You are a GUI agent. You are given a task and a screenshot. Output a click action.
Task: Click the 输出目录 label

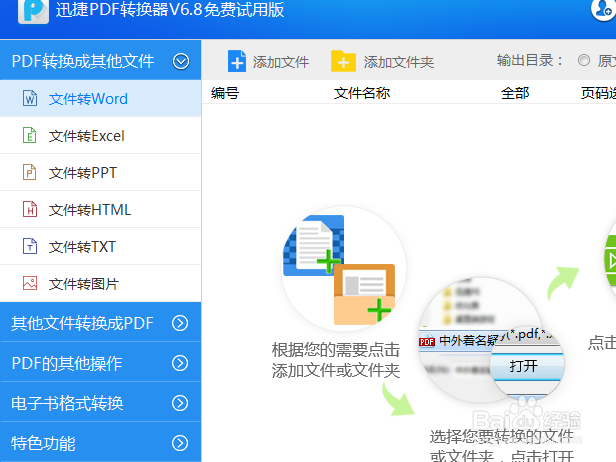[x=530, y=60]
